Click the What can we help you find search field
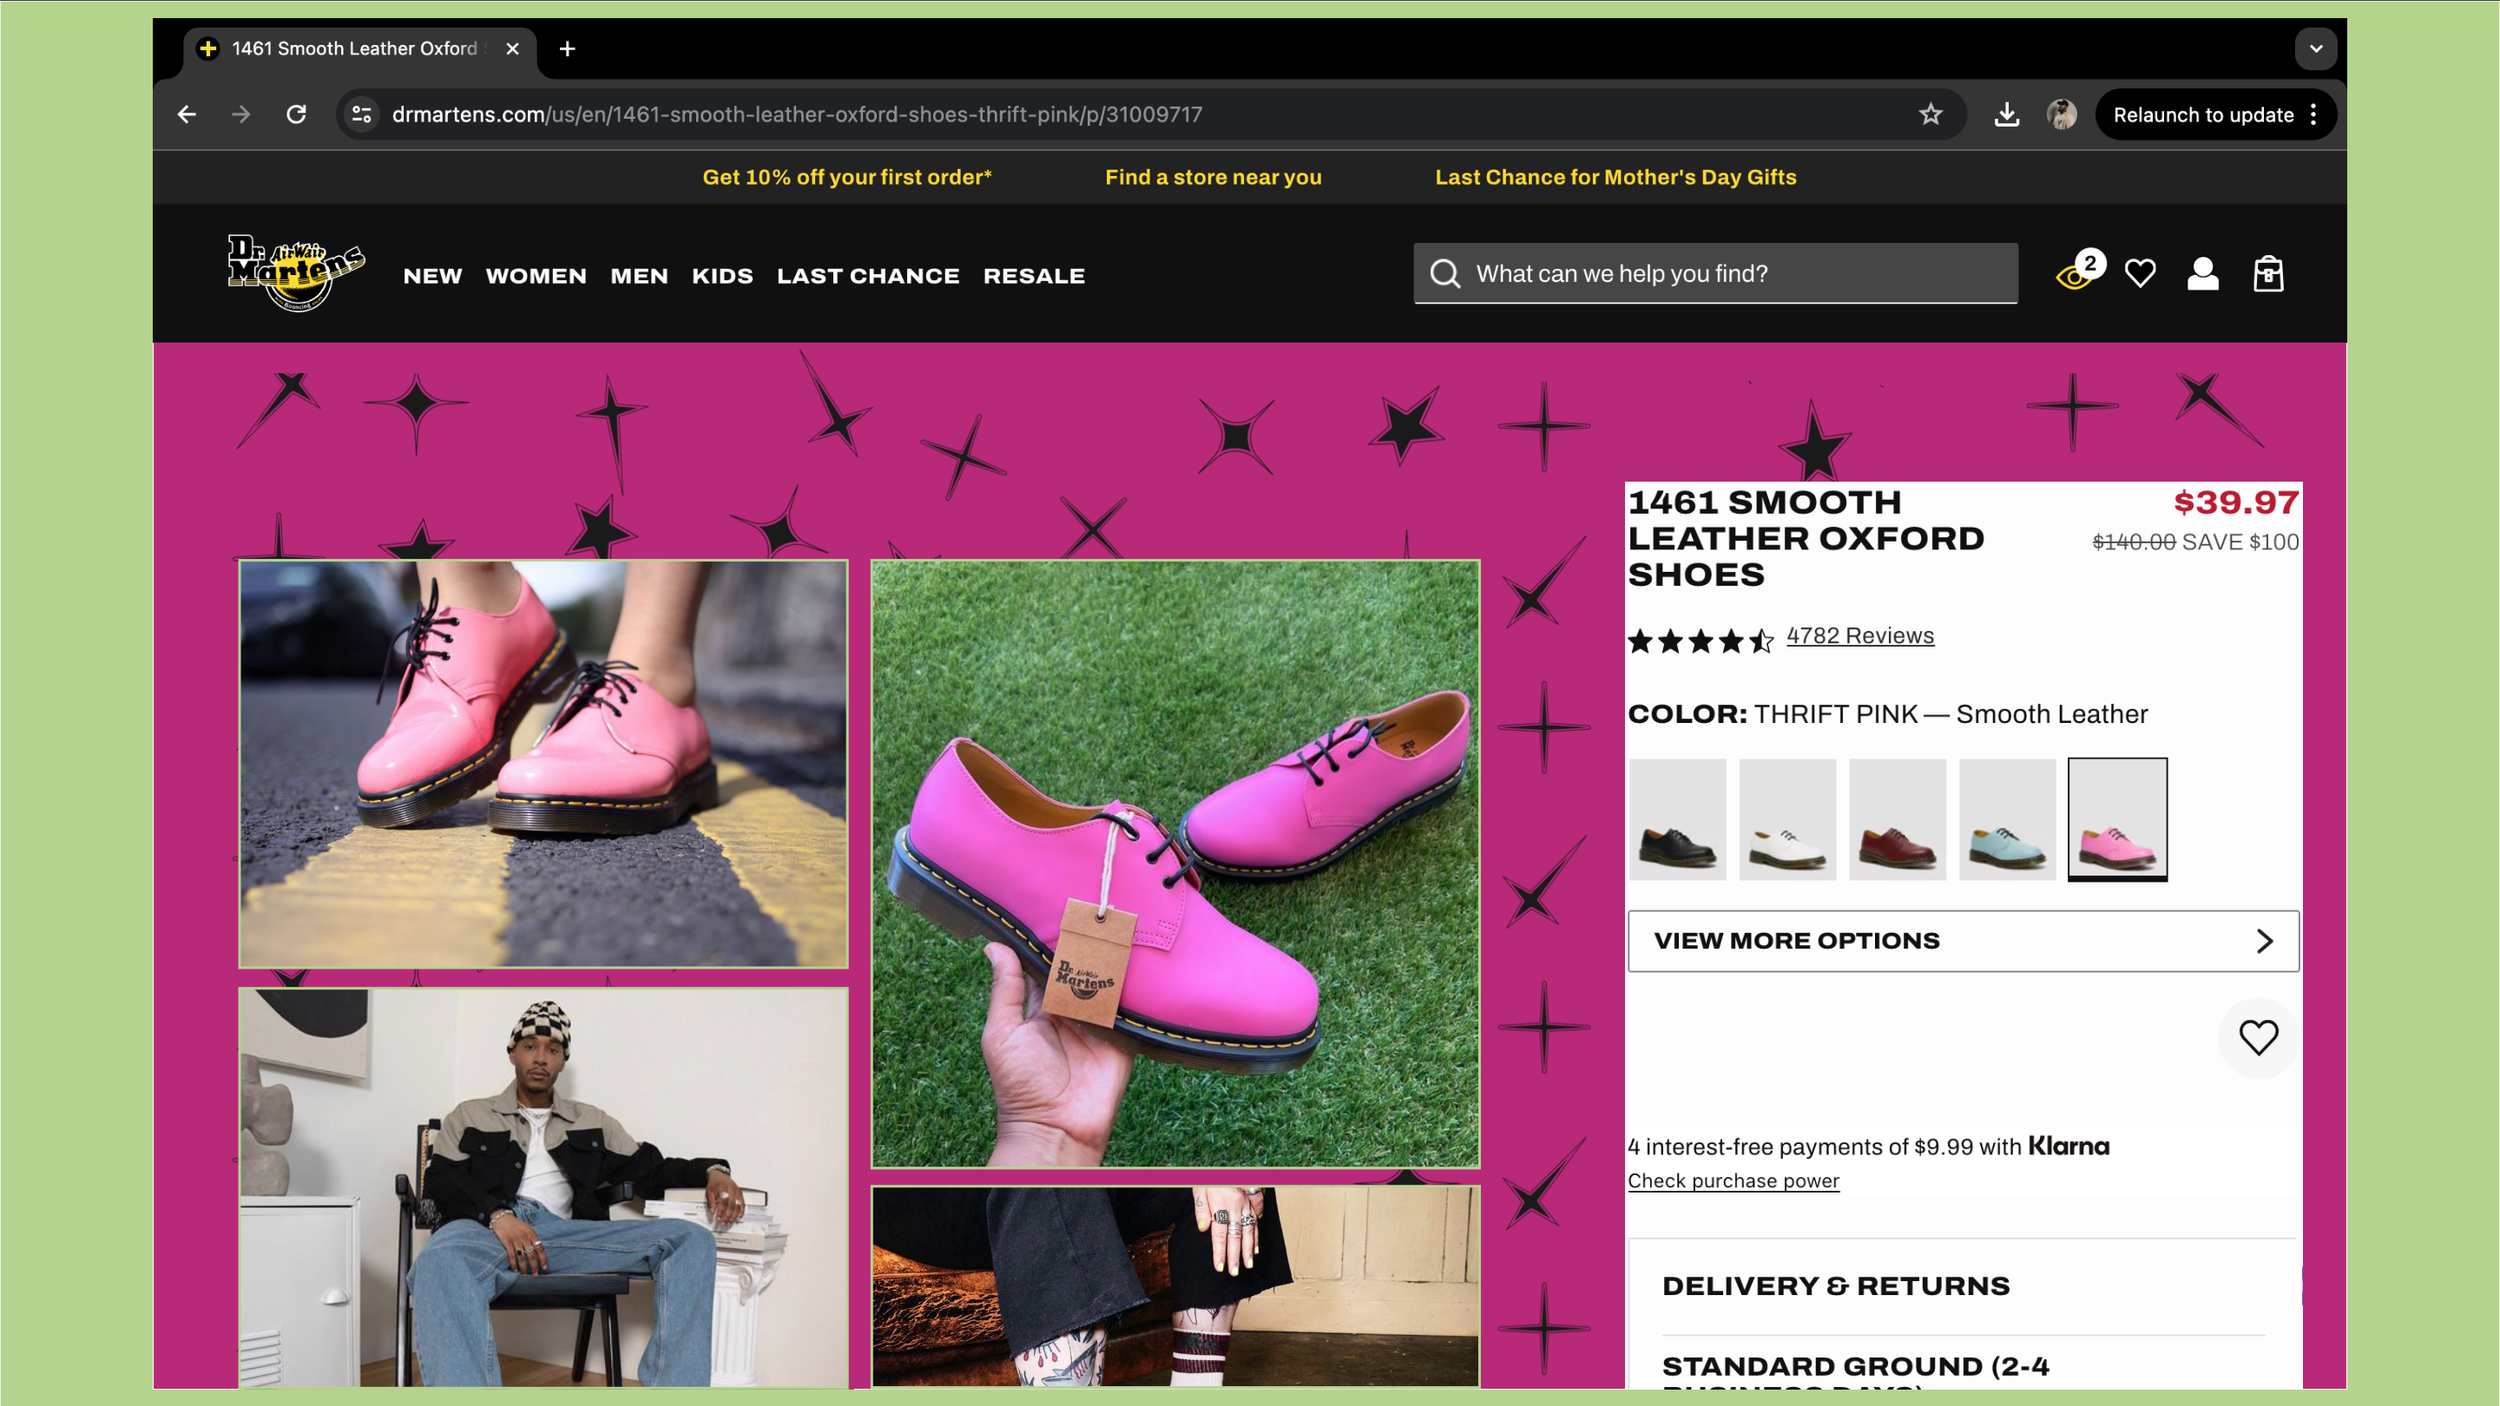 pos(1715,274)
